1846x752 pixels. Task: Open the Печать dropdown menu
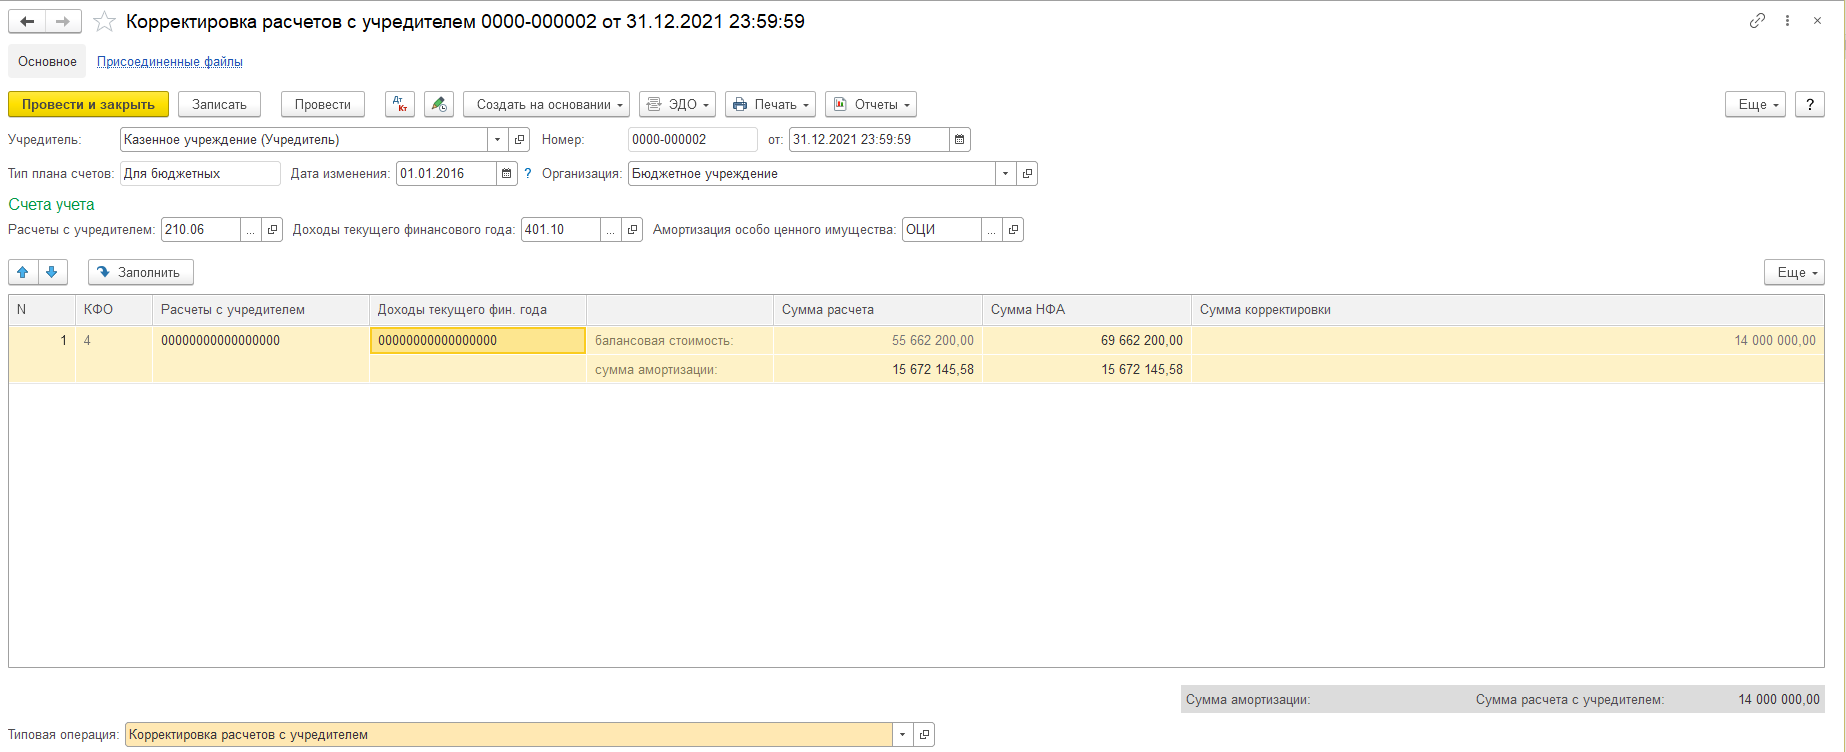[x=770, y=104]
